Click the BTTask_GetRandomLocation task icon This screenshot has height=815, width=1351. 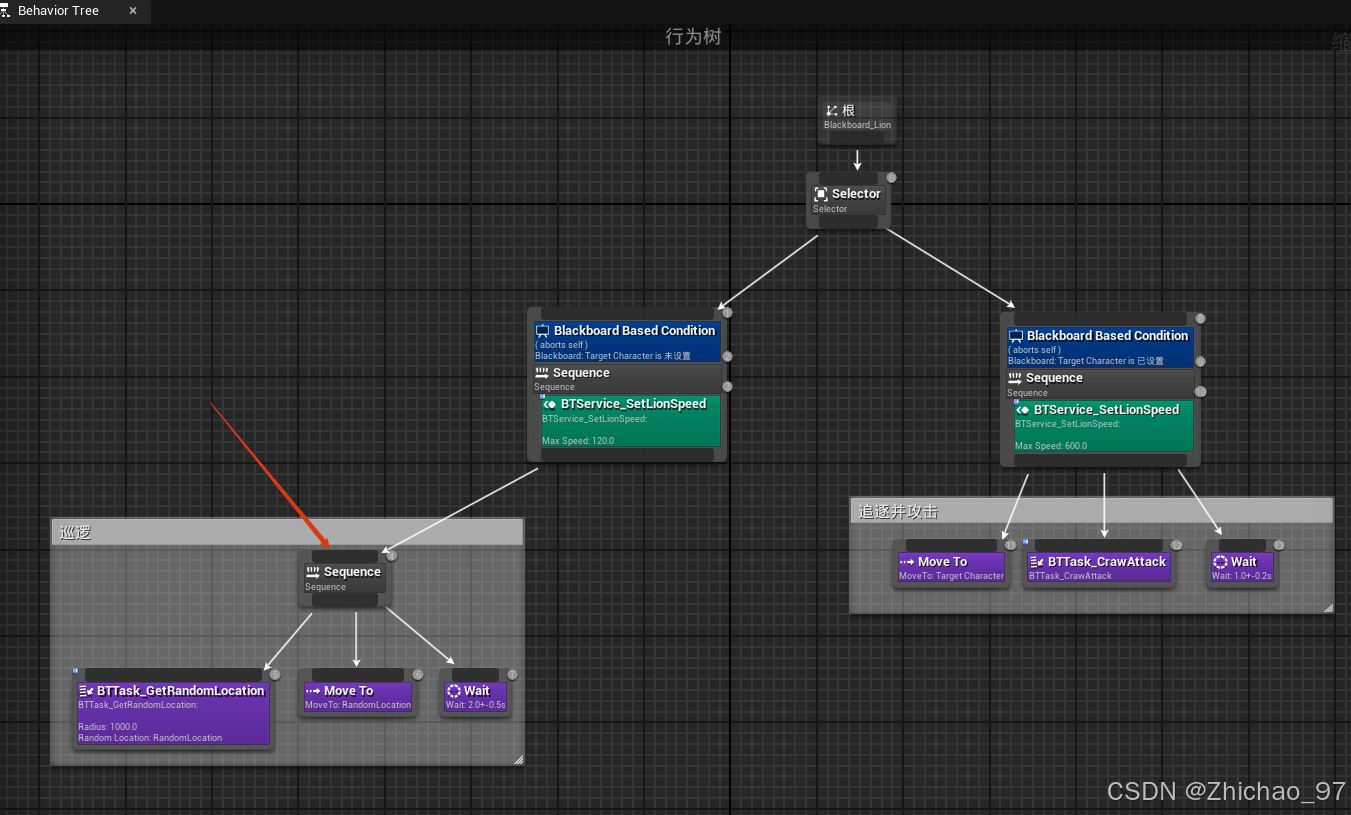[x=86, y=691]
